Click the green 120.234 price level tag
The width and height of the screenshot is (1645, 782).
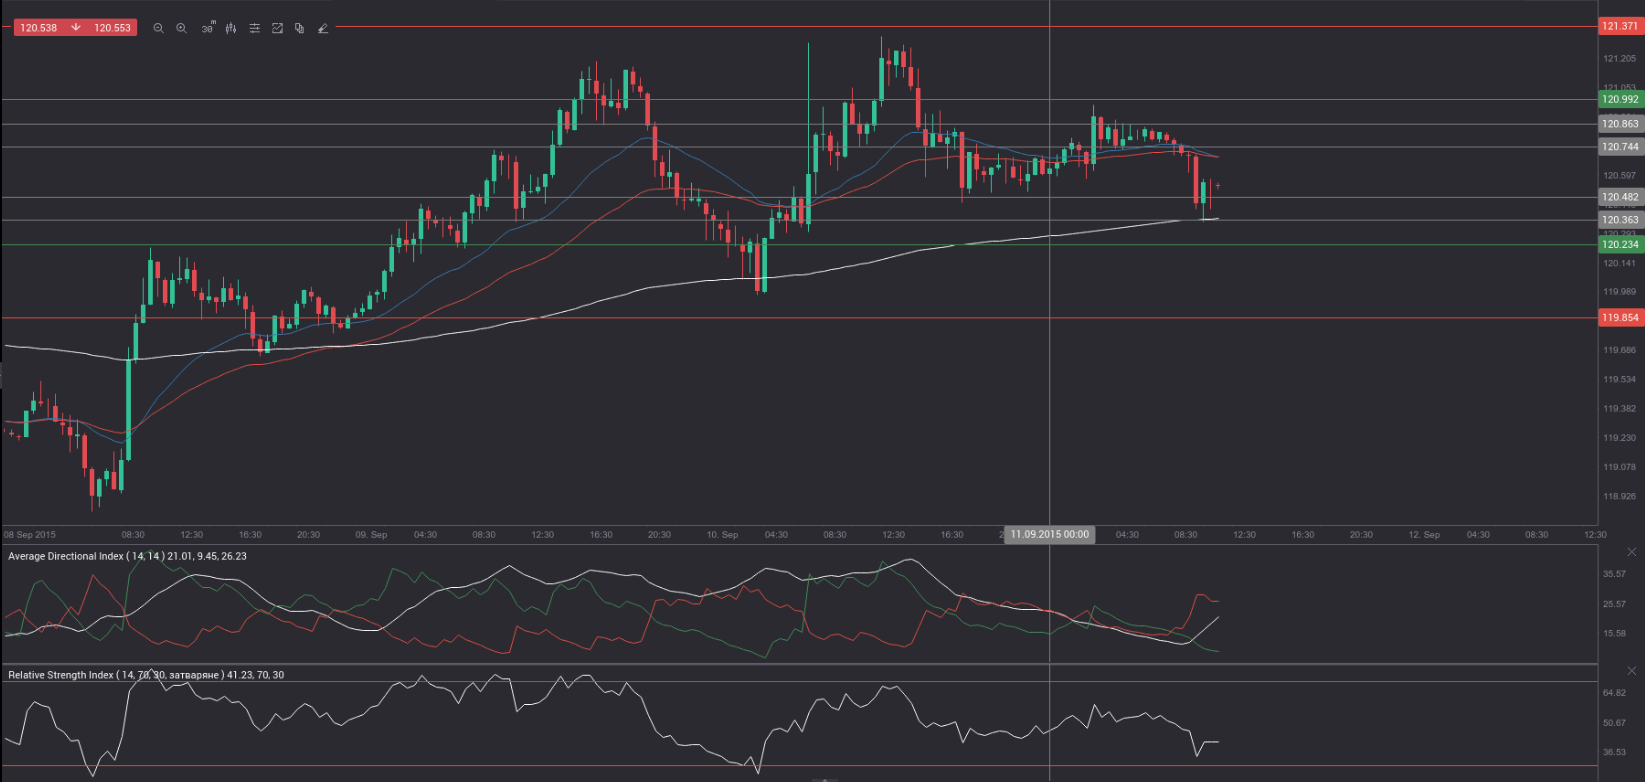[x=1619, y=245]
